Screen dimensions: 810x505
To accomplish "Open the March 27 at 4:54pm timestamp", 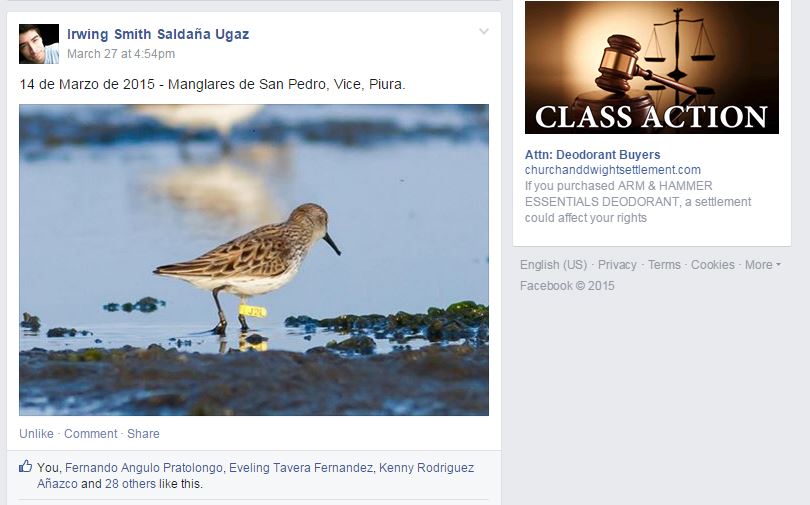I will (121, 54).
